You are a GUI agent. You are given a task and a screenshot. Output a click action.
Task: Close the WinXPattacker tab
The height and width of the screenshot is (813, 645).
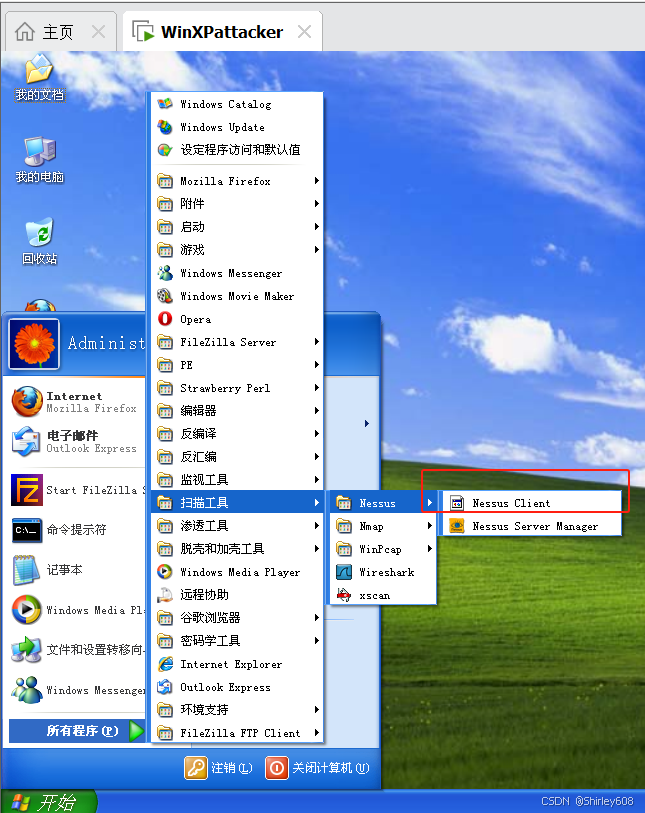click(x=304, y=32)
